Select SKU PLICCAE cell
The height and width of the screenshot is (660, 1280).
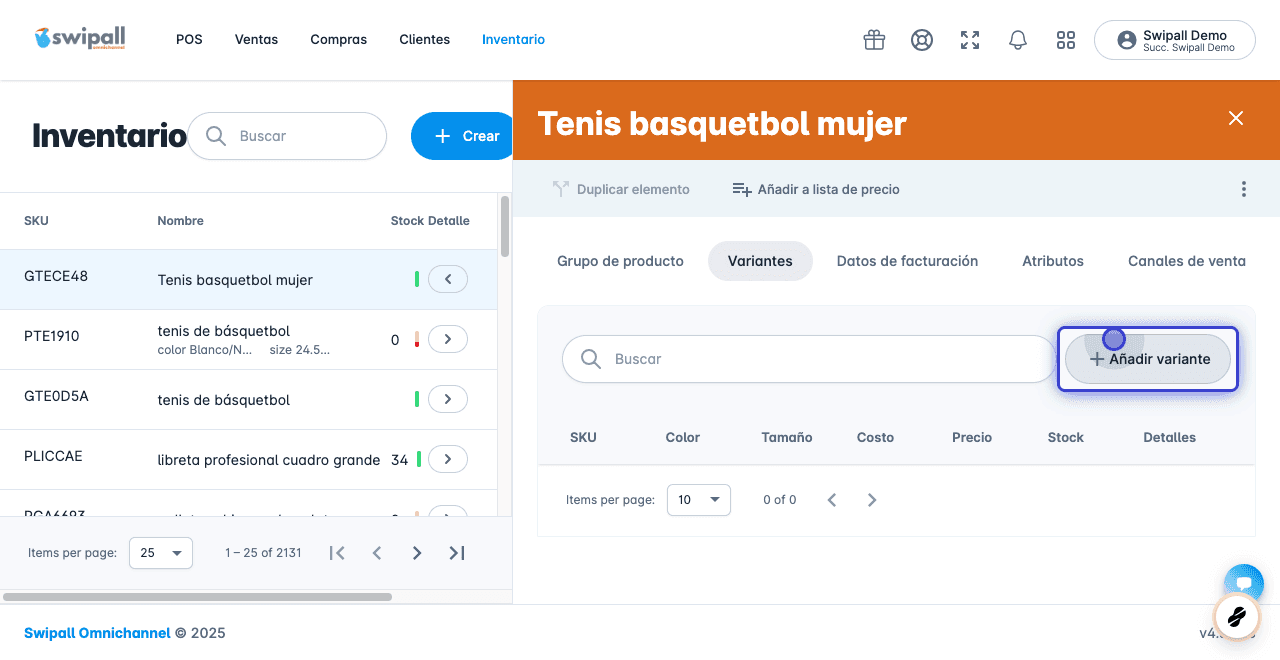coord(53,456)
